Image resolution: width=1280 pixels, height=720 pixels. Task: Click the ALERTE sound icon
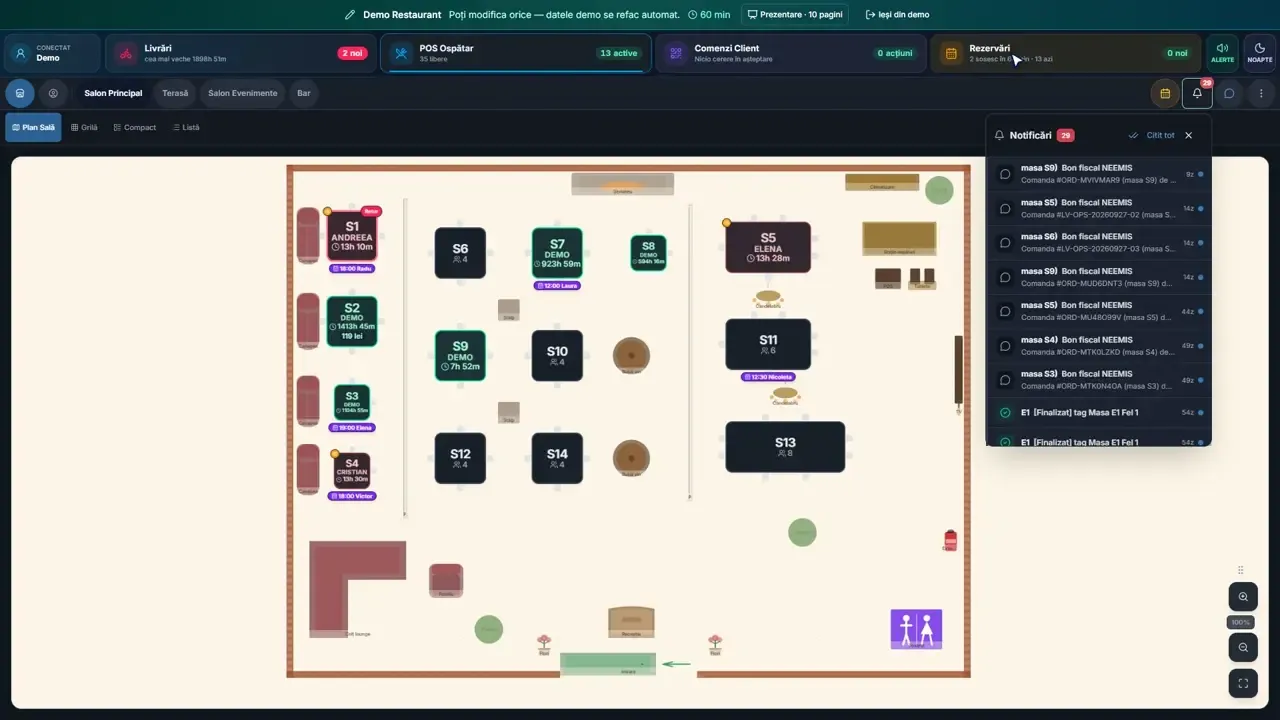click(1222, 53)
